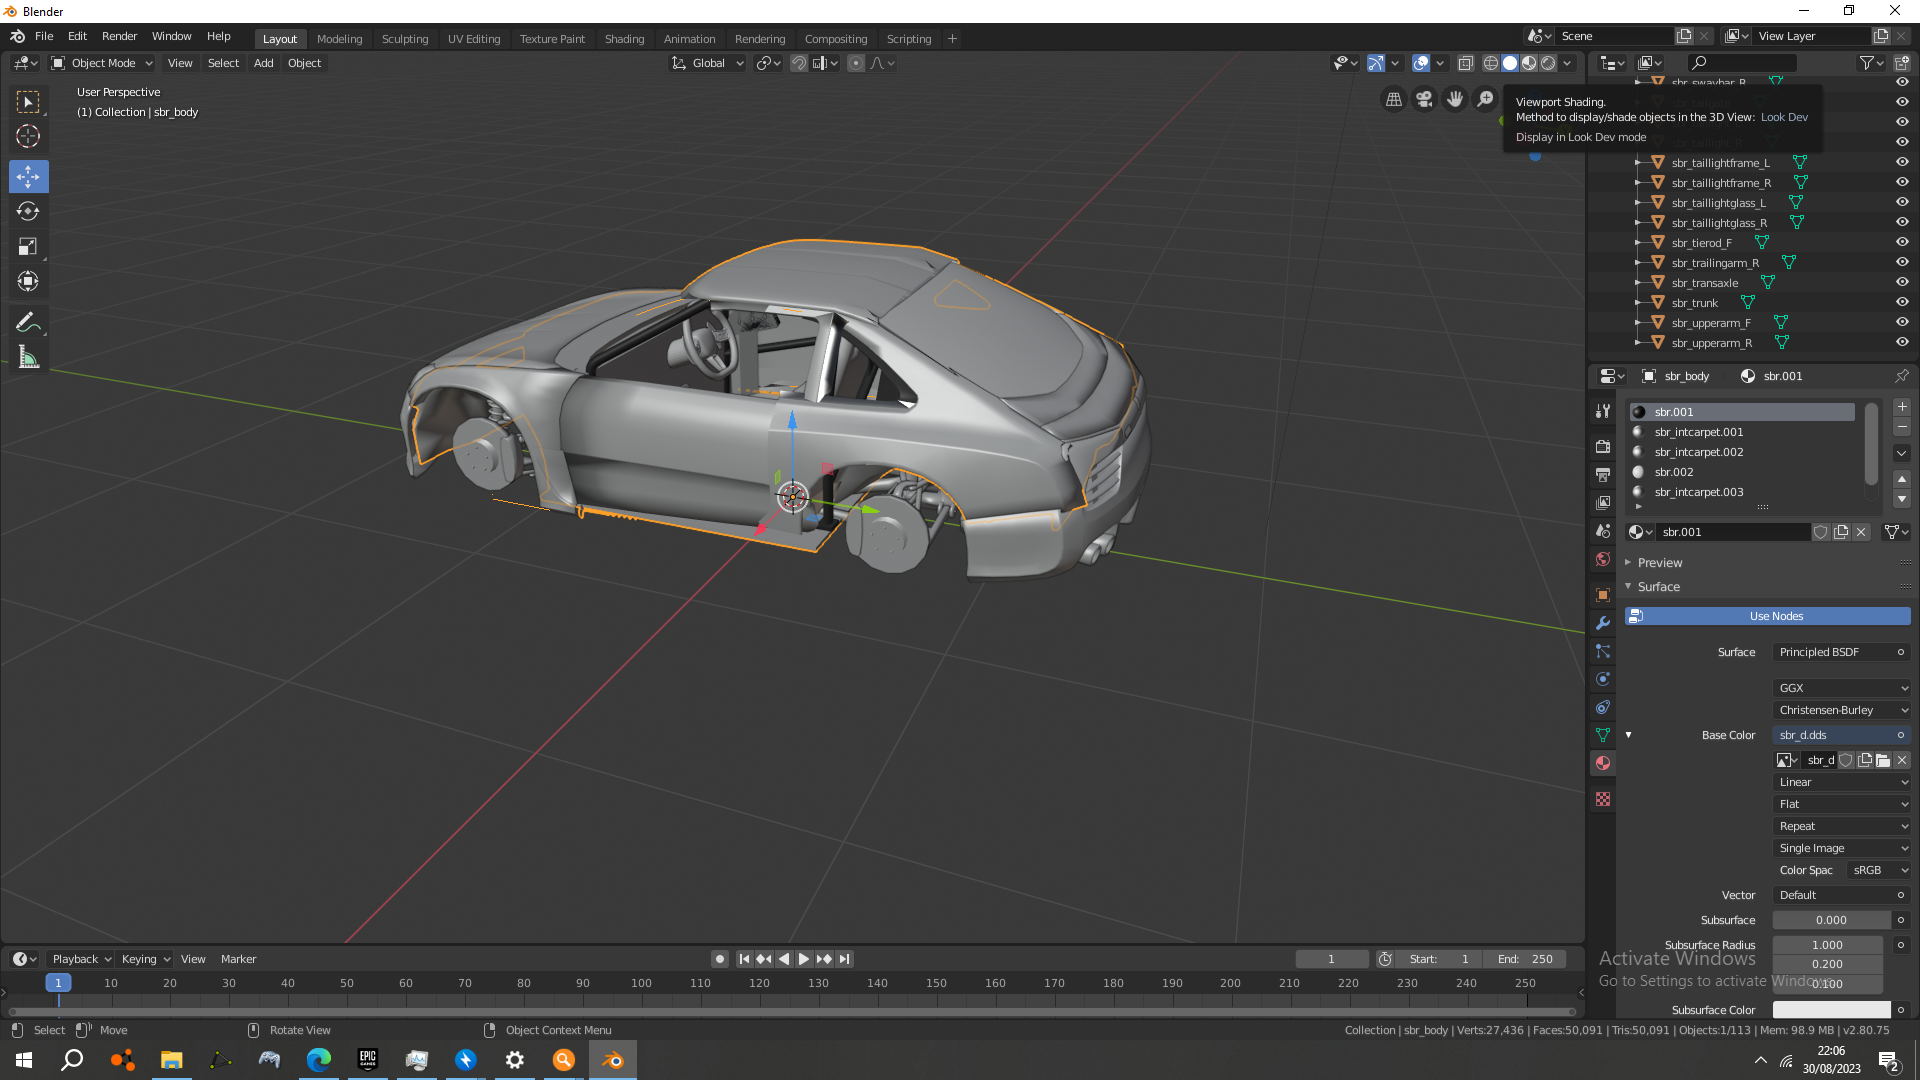Click the pan view hand icon
Viewport: 1920px width, 1080px height.
(1455, 99)
